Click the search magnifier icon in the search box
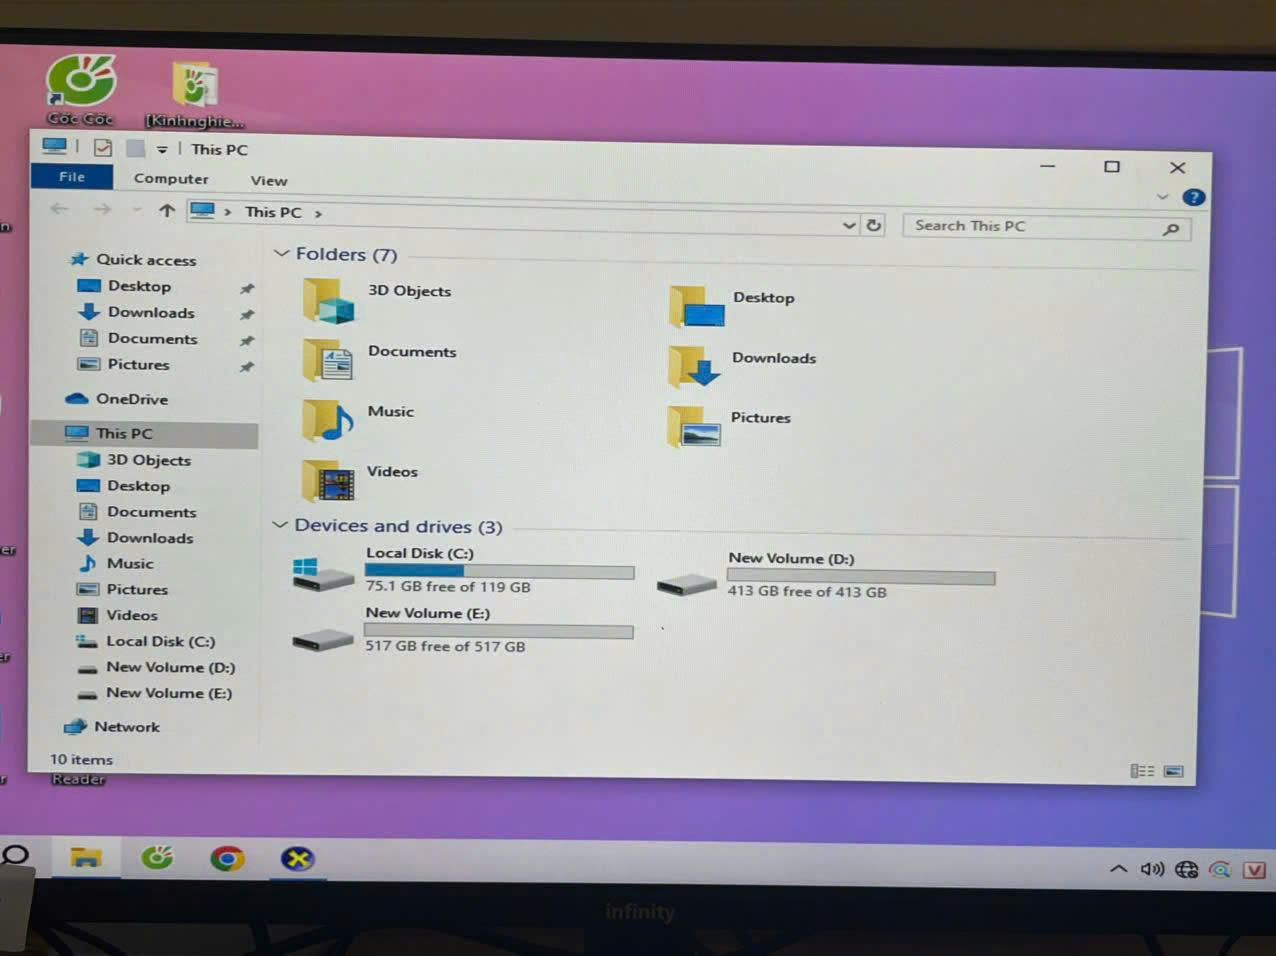1276x956 pixels. [x=1171, y=230]
